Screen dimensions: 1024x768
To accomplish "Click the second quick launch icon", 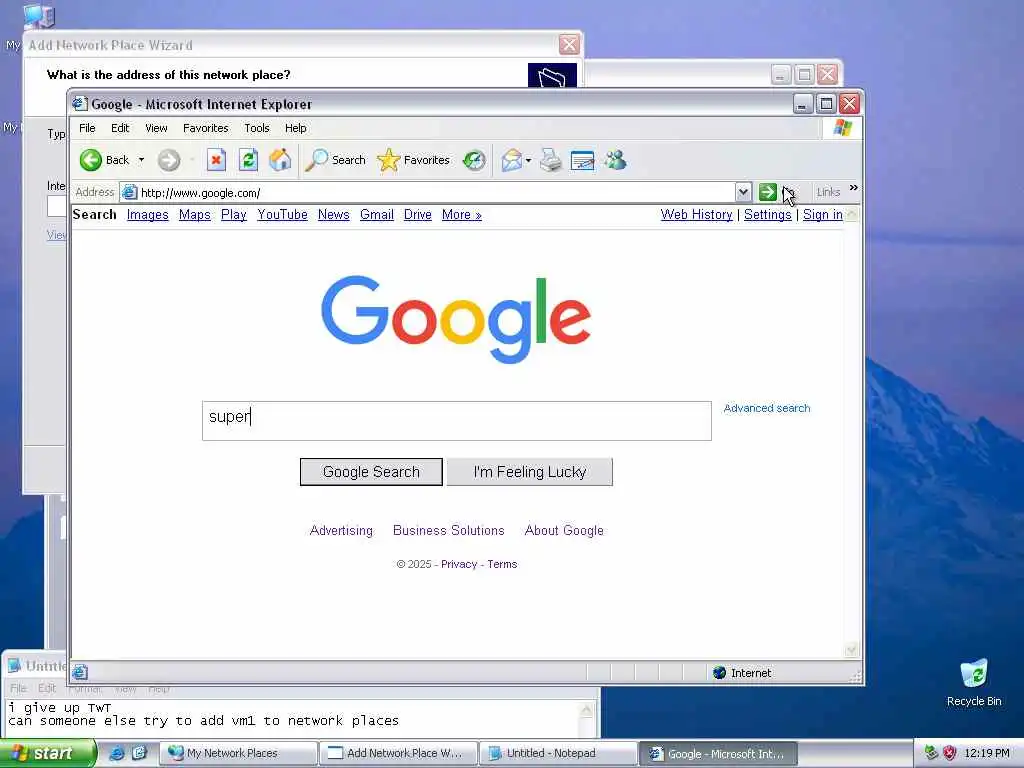I will click(x=139, y=754).
